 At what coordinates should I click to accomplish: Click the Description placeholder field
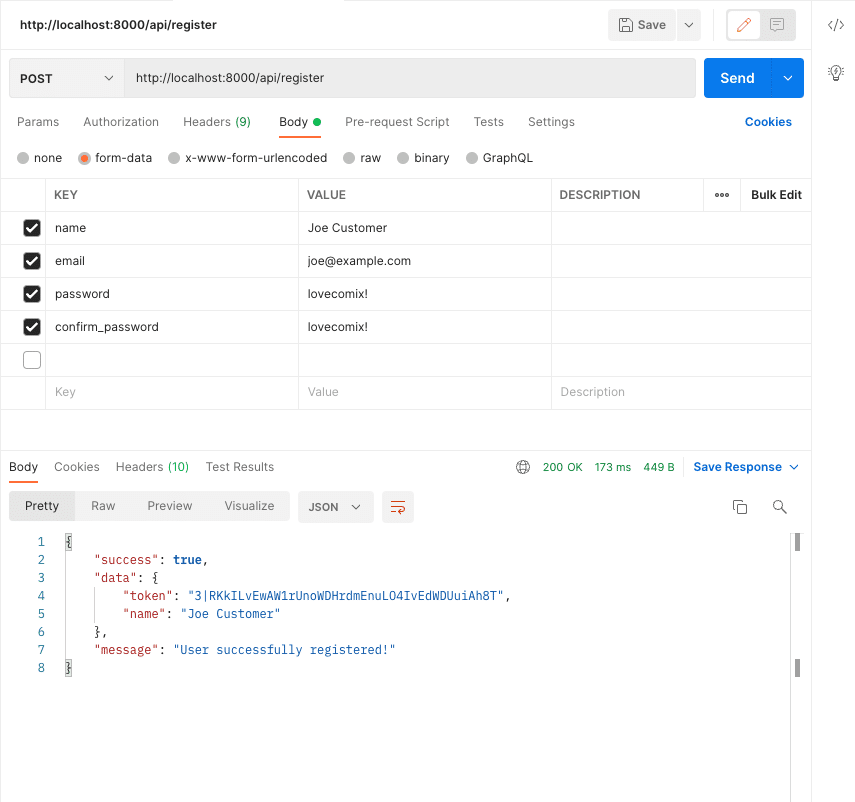click(x=681, y=393)
